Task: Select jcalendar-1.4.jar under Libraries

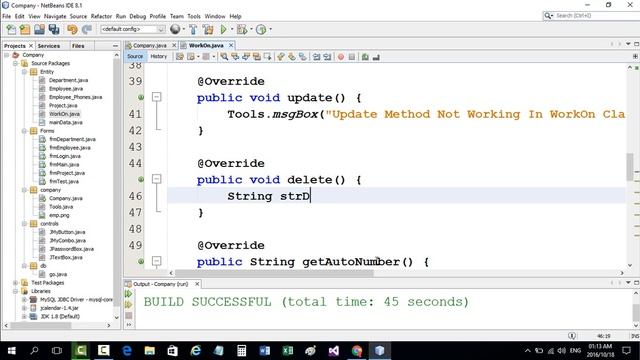Action: click(59, 308)
